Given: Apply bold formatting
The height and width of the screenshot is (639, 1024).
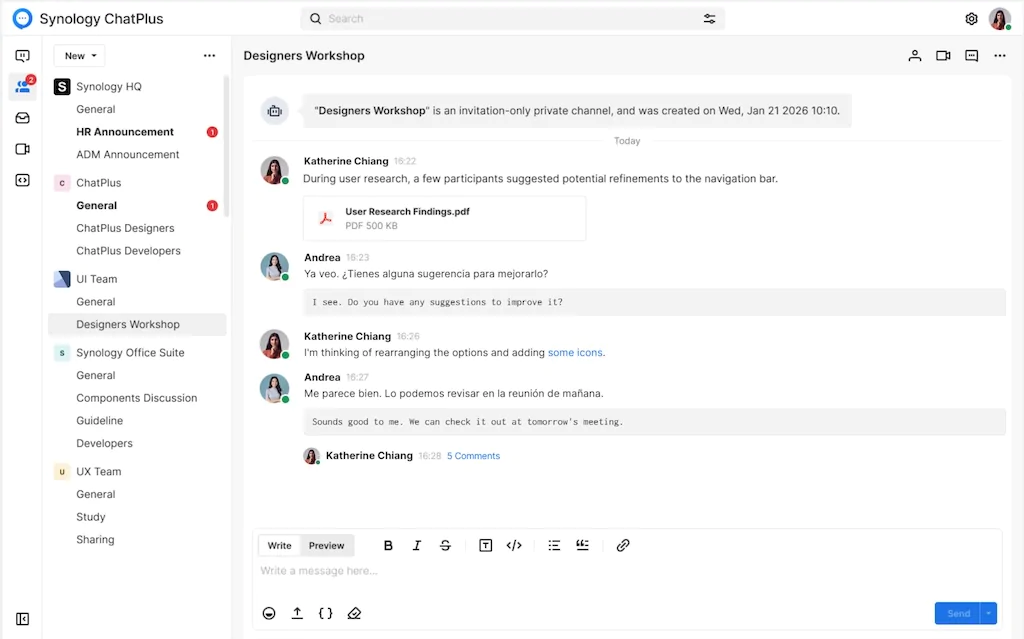Looking at the screenshot, I should click(388, 546).
